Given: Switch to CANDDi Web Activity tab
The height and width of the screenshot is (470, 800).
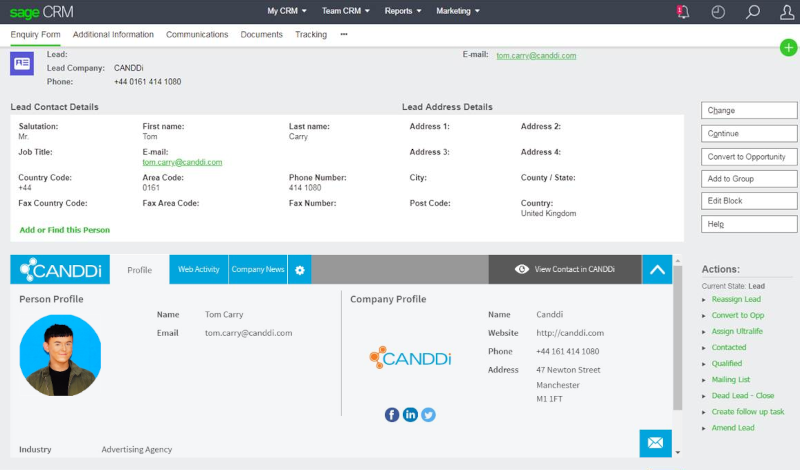Looking at the screenshot, I should 198,269.
